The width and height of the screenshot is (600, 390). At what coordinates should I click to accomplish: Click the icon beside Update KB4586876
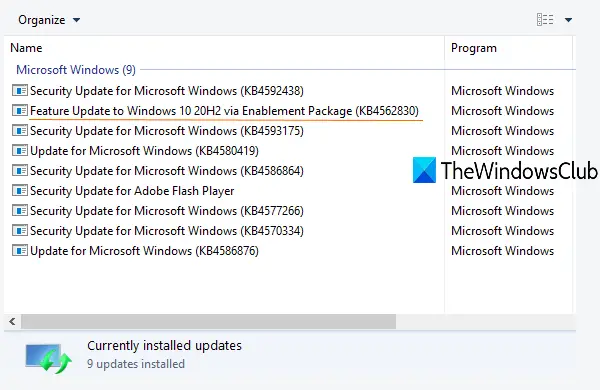click(20, 250)
